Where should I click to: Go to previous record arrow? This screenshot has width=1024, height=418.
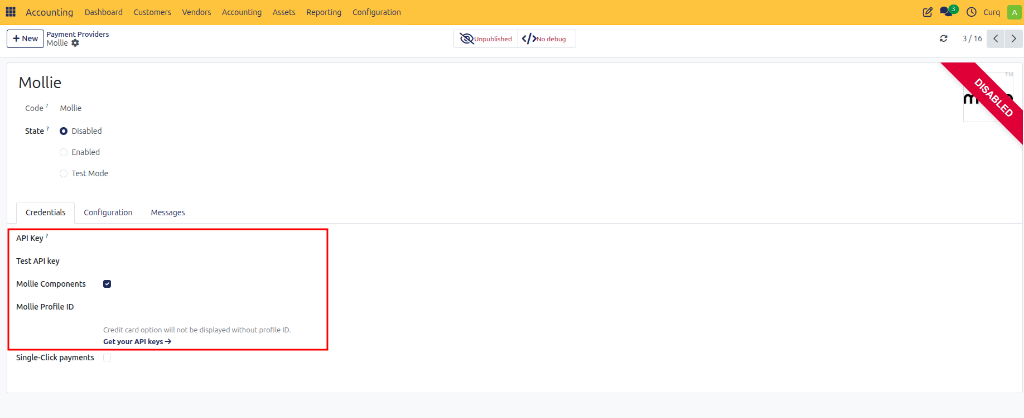(x=995, y=39)
